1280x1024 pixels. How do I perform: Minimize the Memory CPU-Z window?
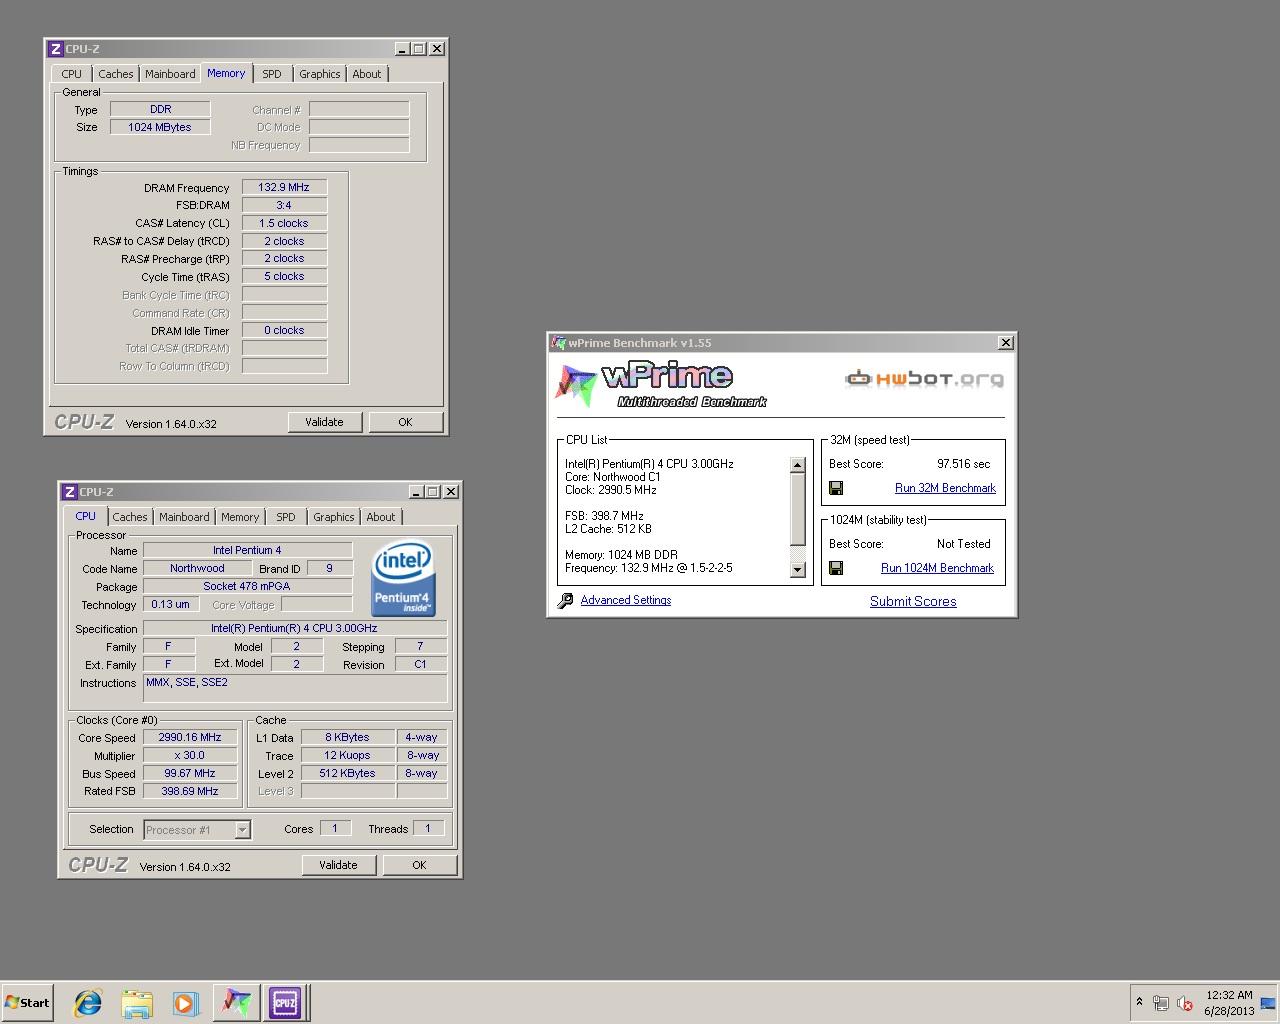[402, 49]
